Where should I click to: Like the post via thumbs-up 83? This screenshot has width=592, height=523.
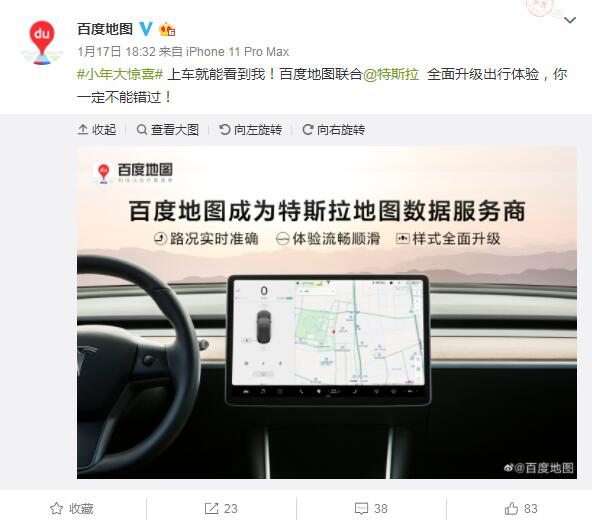[521, 509]
